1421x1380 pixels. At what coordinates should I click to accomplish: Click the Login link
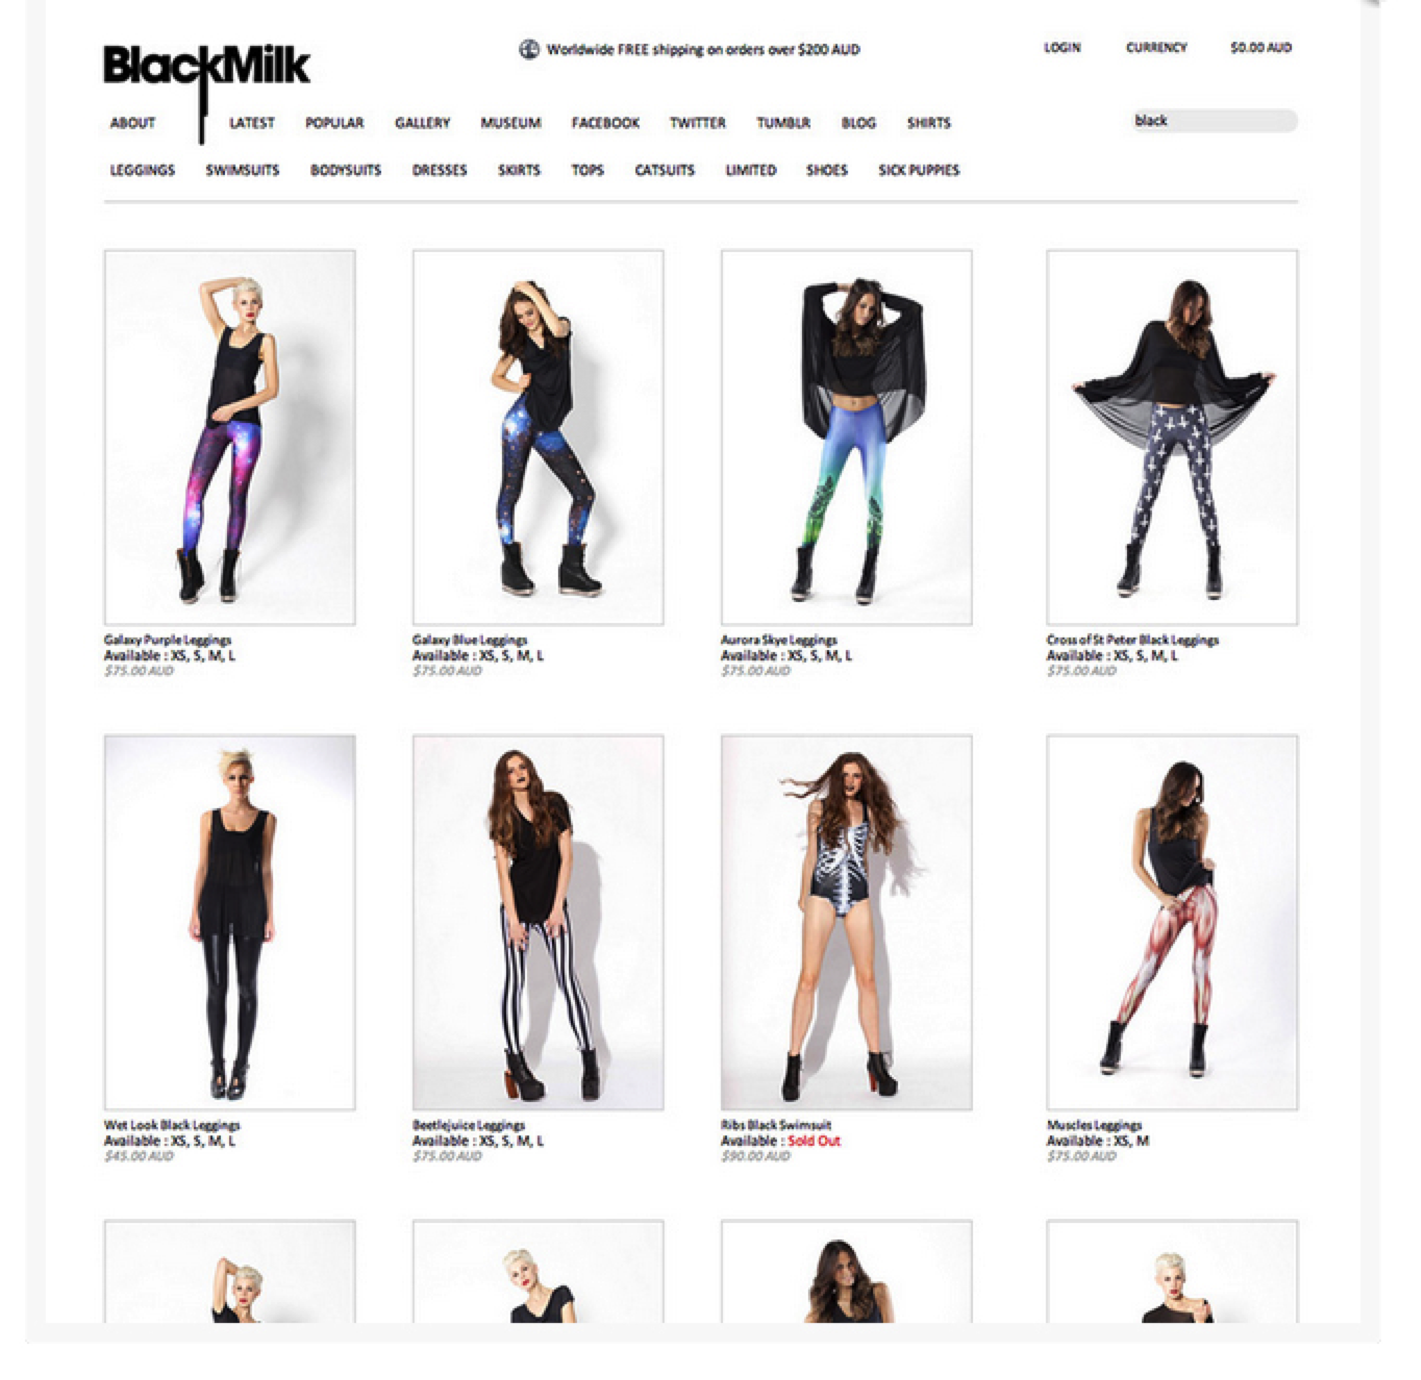tap(1062, 47)
